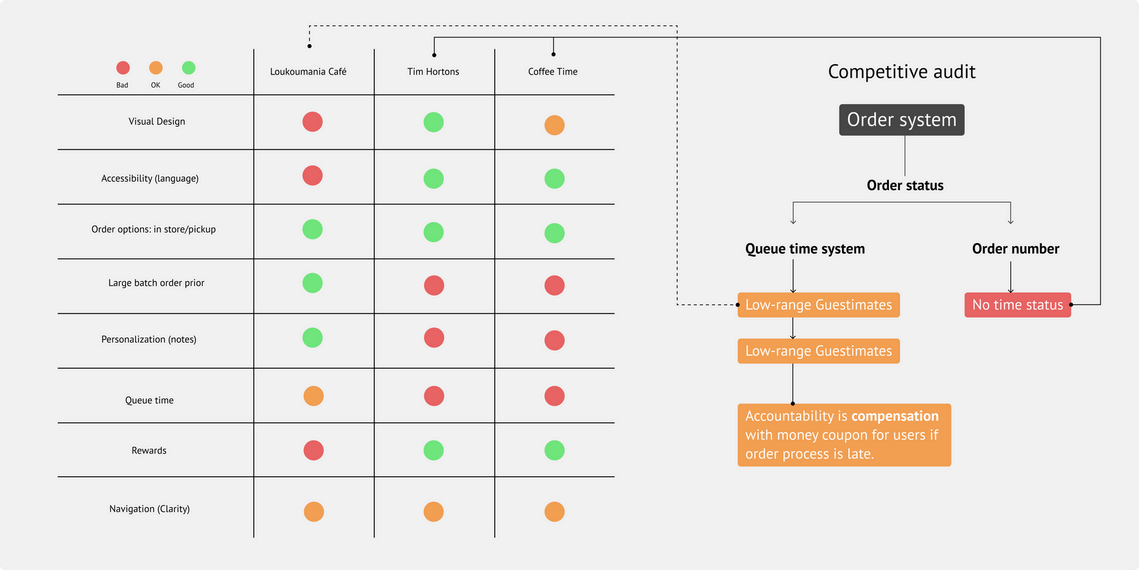Click the Queue time system heading
The height and width of the screenshot is (570, 1139).
[805, 249]
